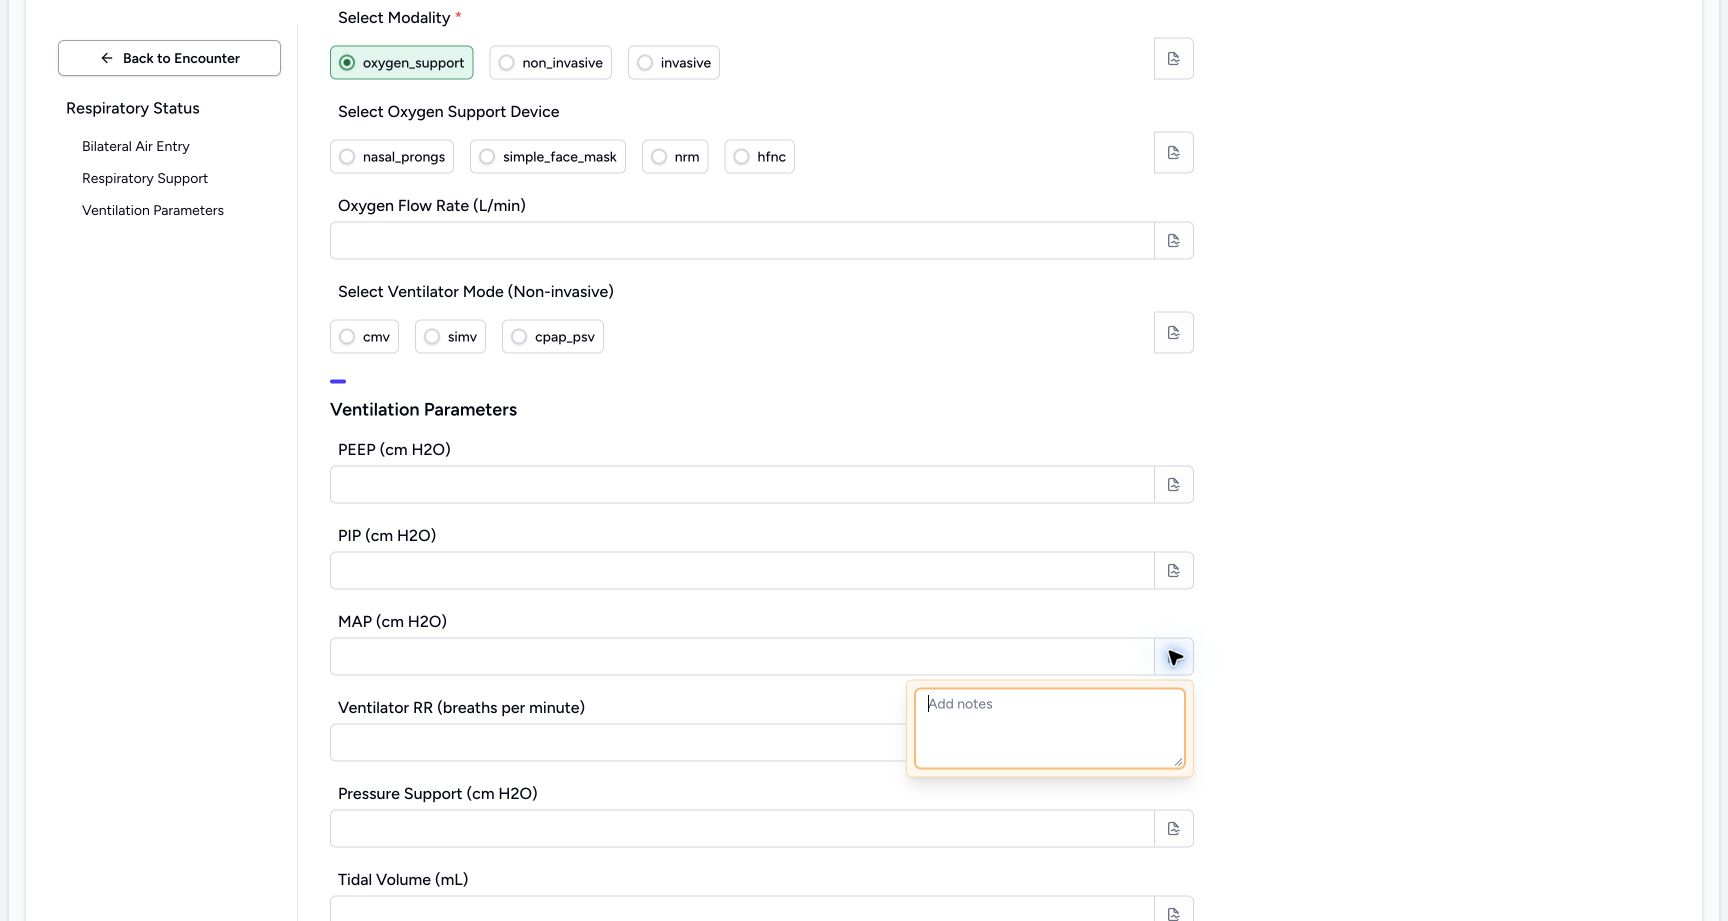Viewport: 1728px width, 921px height.
Task: Focus the Tidal Volume input field
Action: [742, 909]
